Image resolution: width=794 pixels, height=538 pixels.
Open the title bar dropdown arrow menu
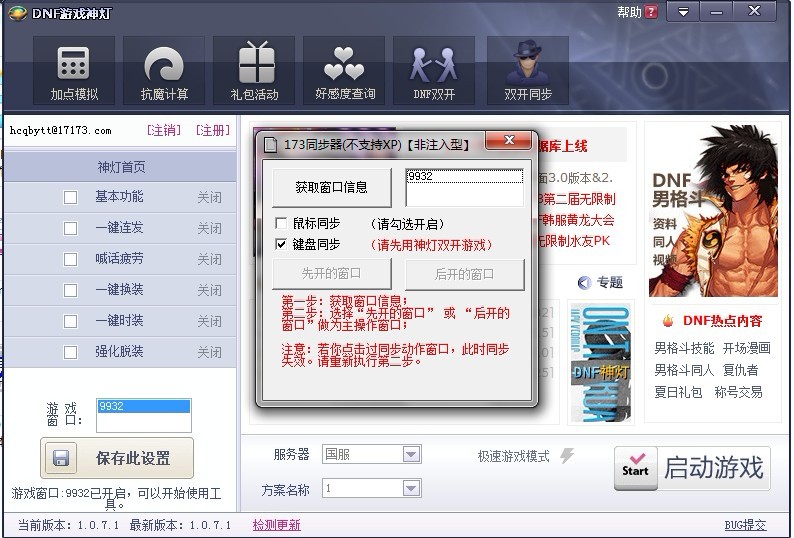point(683,13)
